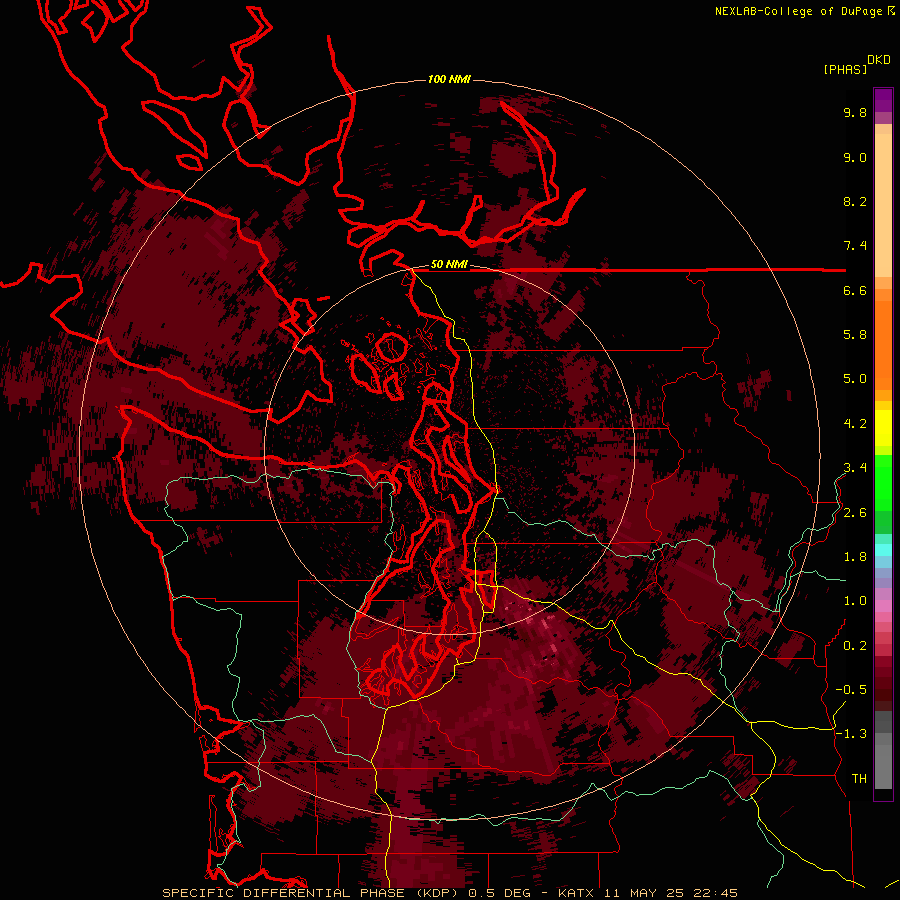
Task: Click the 2.6 scale value
Action: point(855,513)
